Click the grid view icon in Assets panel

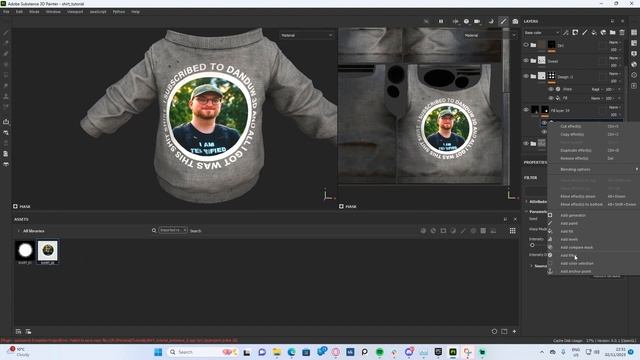click(x=512, y=231)
